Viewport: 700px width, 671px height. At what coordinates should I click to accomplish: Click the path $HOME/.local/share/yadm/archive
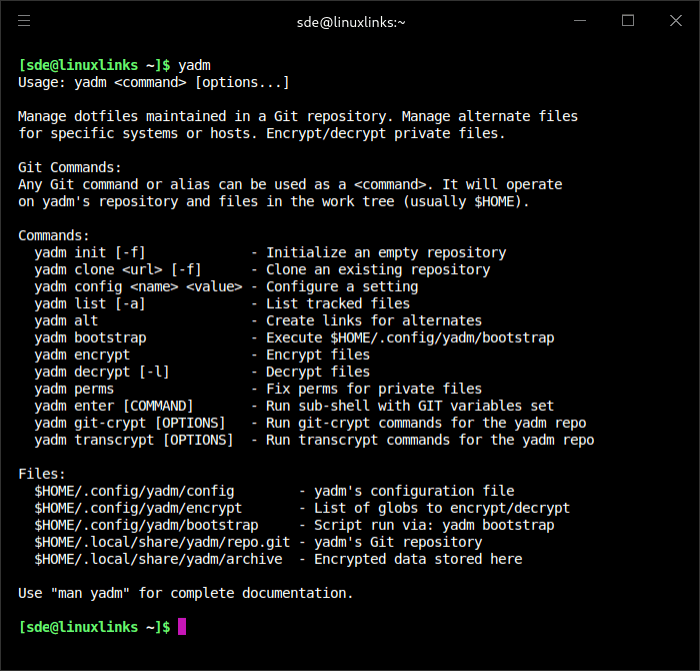click(x=158, y=559)
